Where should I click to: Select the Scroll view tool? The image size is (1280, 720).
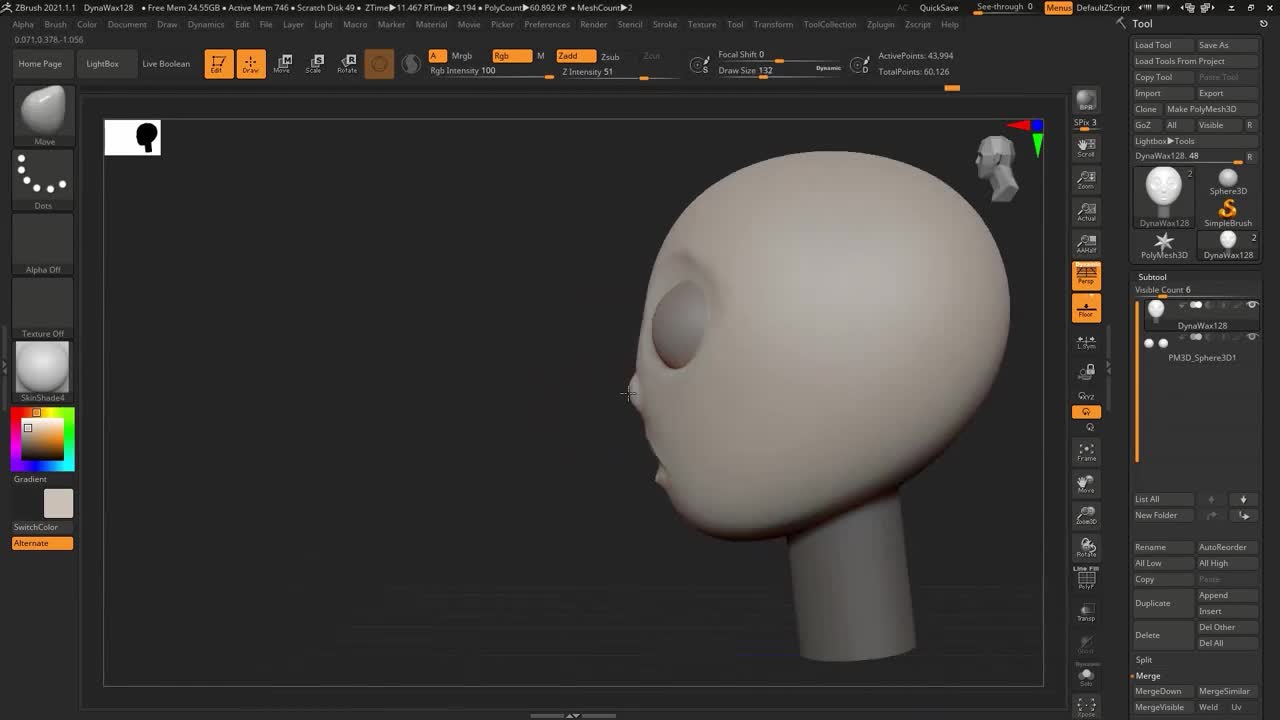(x=1086, y=148)
